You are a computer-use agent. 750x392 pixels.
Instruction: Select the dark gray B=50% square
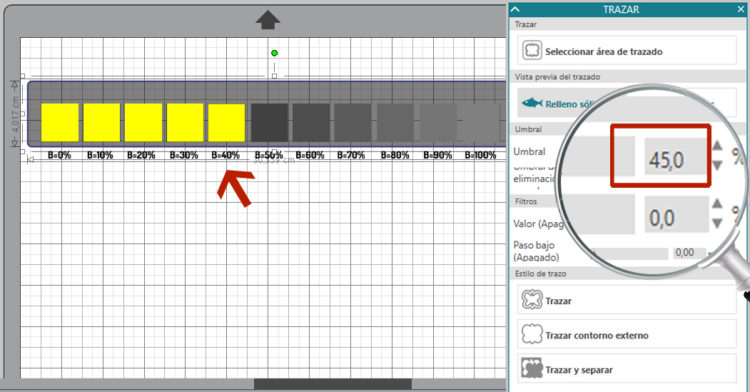coord(269,122)
